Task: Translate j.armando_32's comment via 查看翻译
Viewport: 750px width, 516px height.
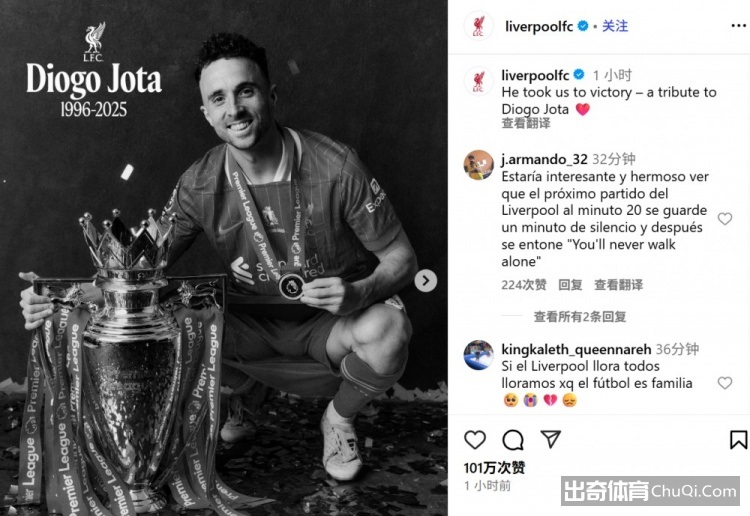Action: [x=618, y=285]
